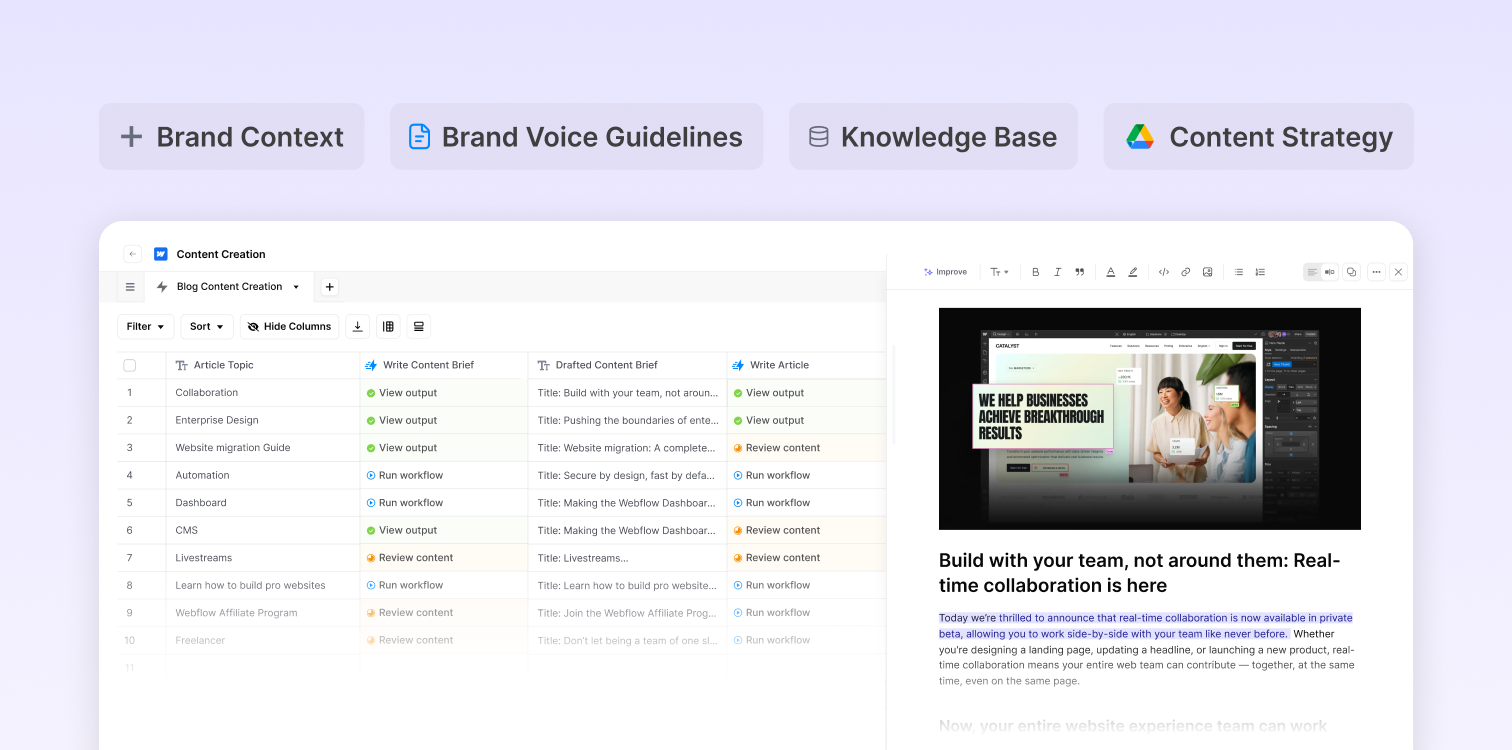Open the more options ellipsis menu
Image resolution: width=1512 pixels, height=750 pixels.
click(x=1377, y=272)
